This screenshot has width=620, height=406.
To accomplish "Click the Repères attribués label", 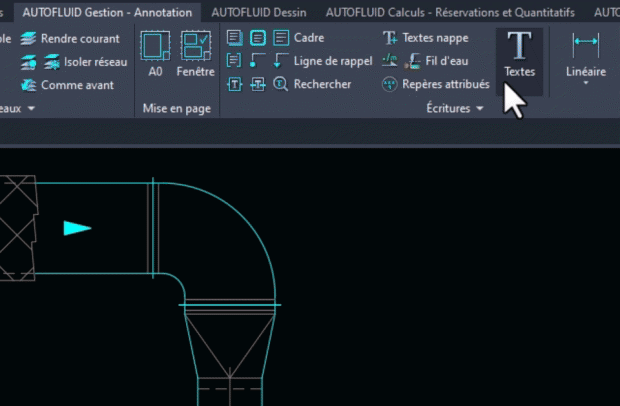I will tap(446, 84).
